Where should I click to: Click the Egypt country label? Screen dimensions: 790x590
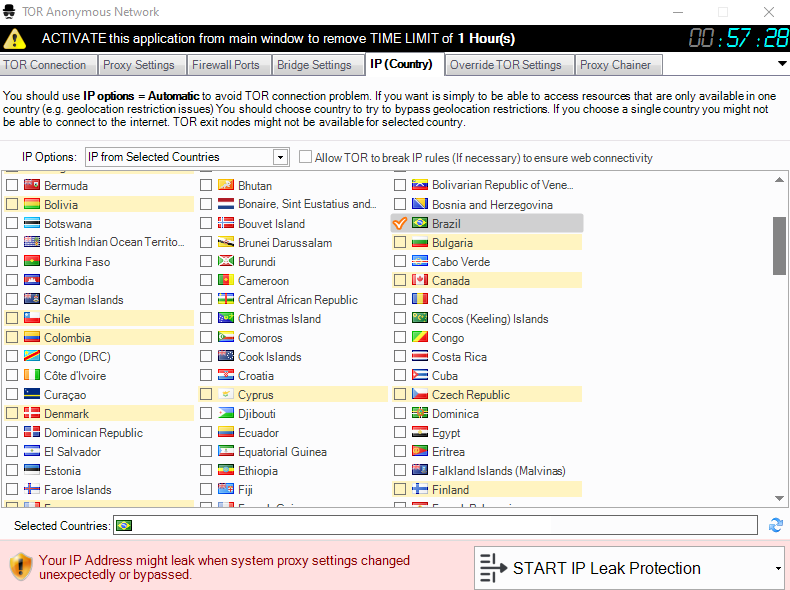point(446,433)
